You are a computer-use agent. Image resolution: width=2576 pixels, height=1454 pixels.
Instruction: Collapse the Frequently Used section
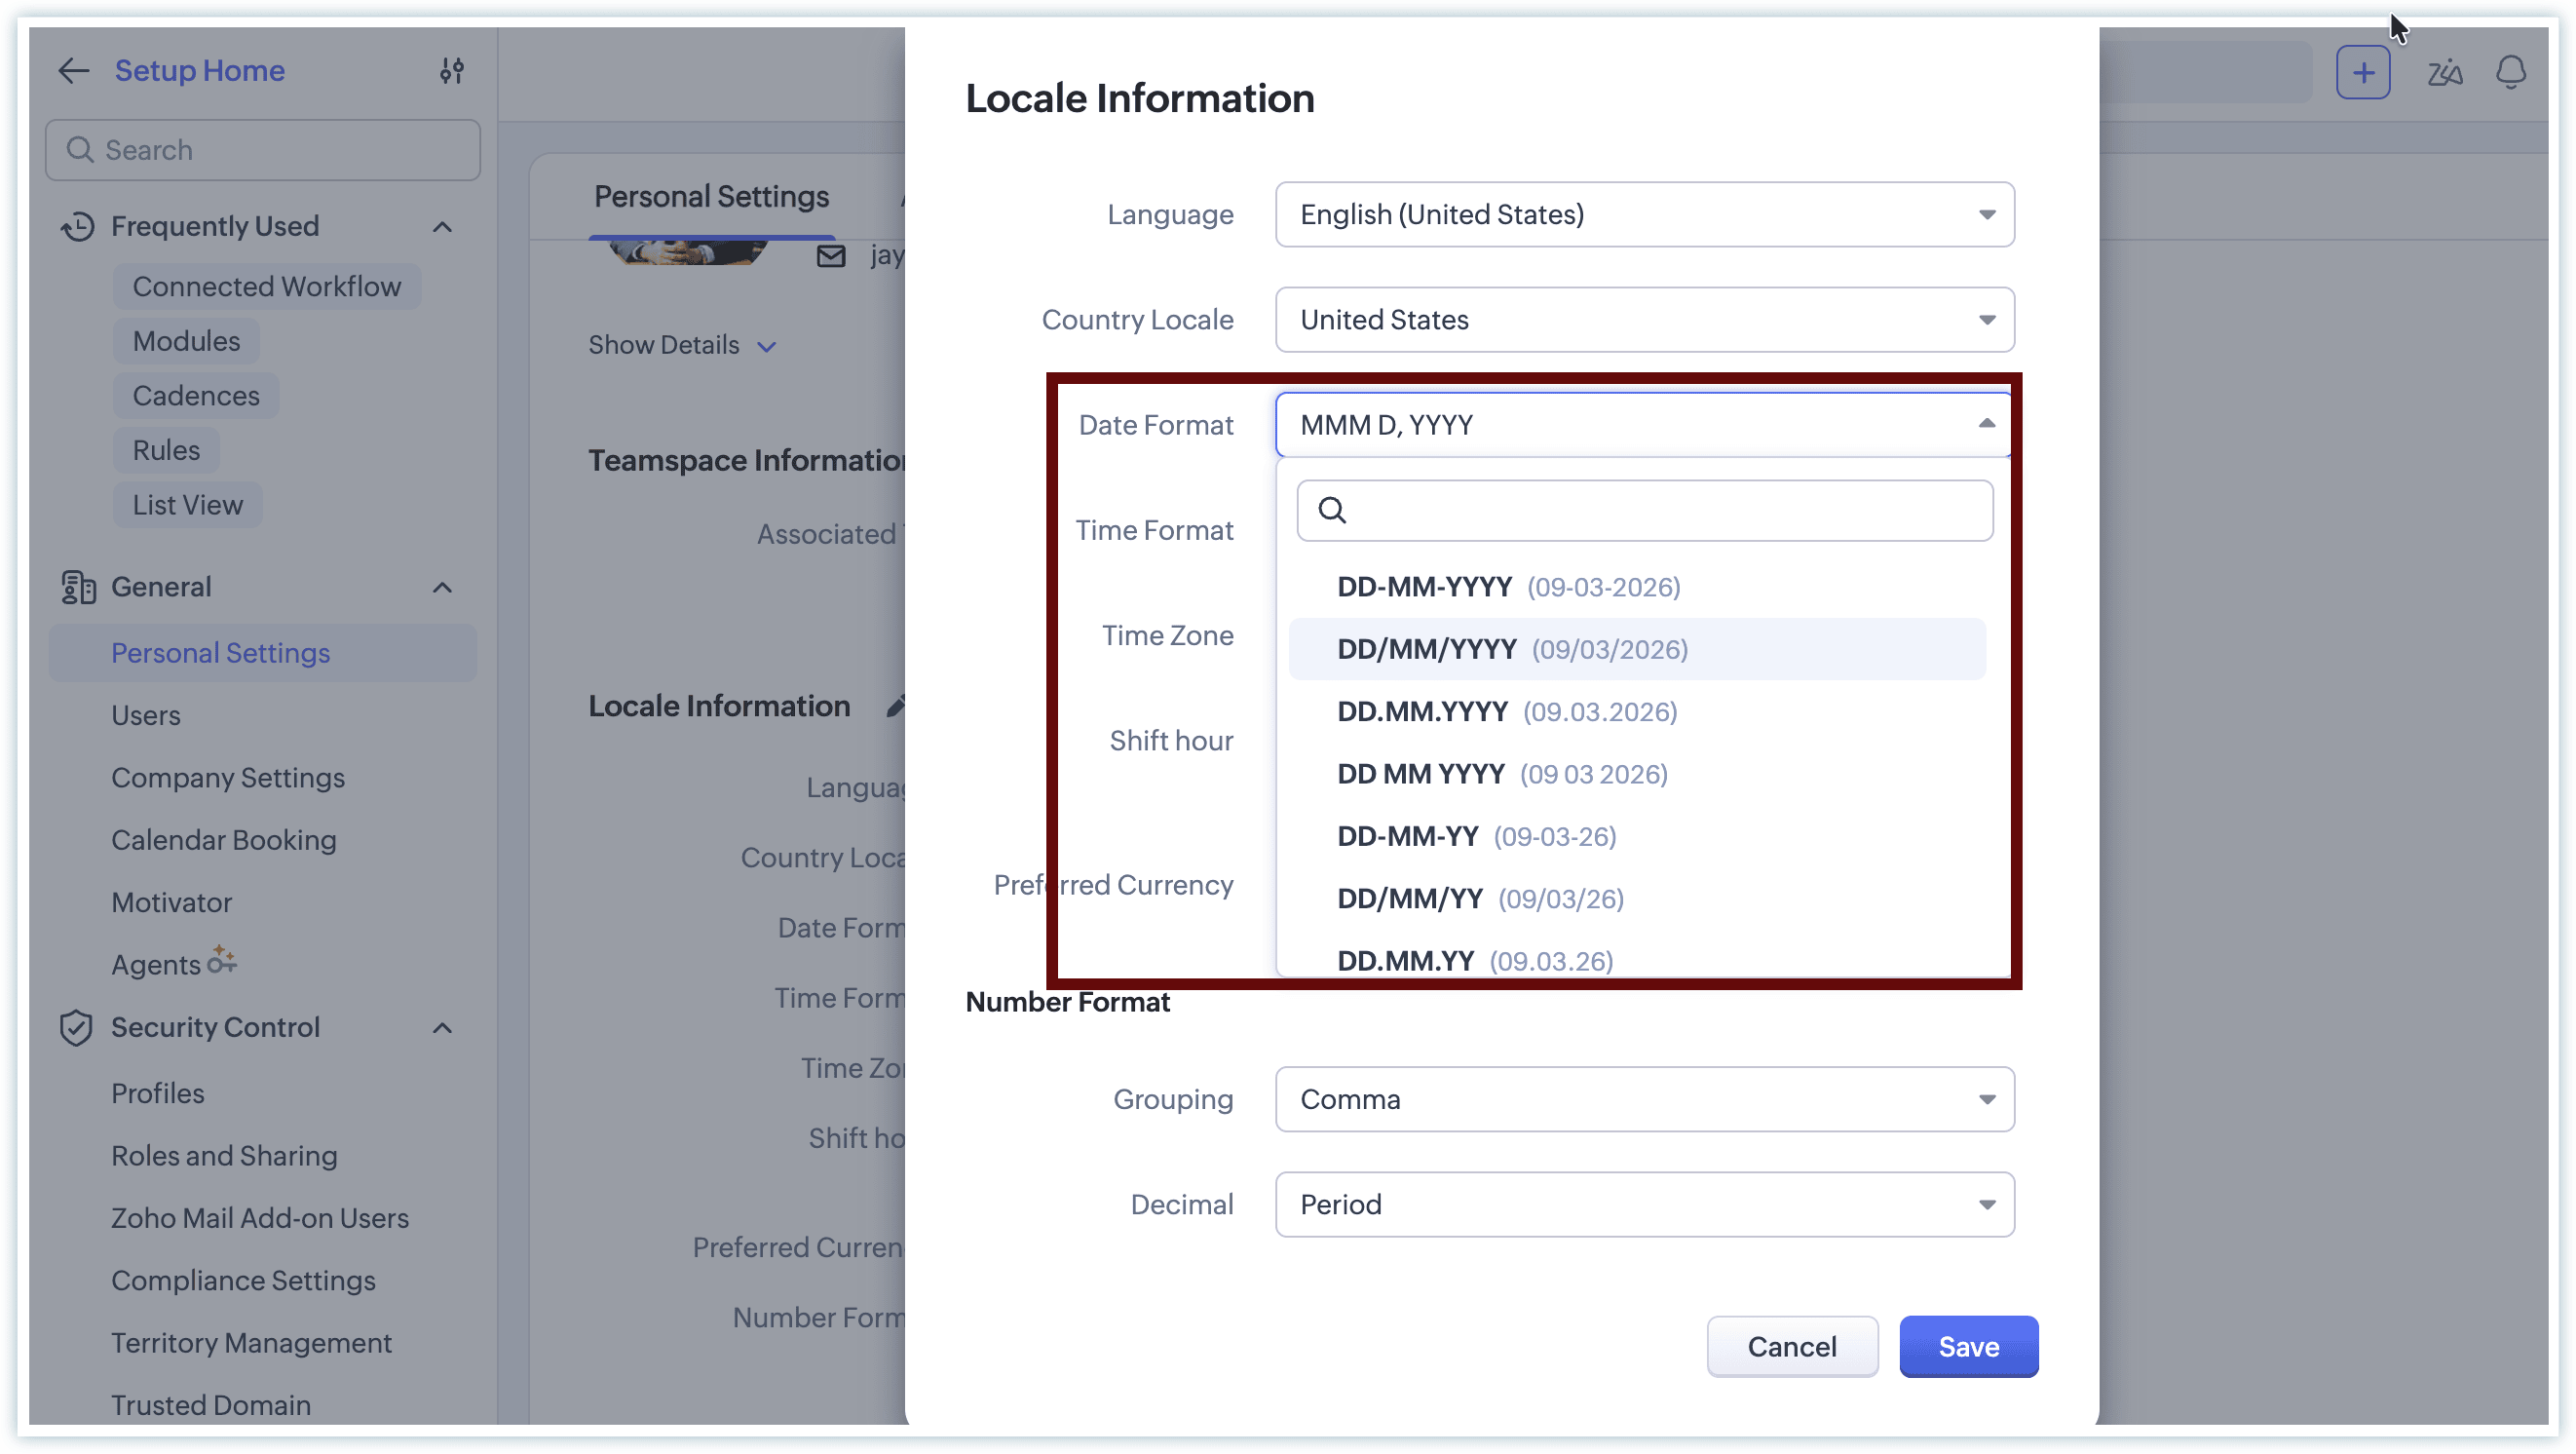(442, 227)
